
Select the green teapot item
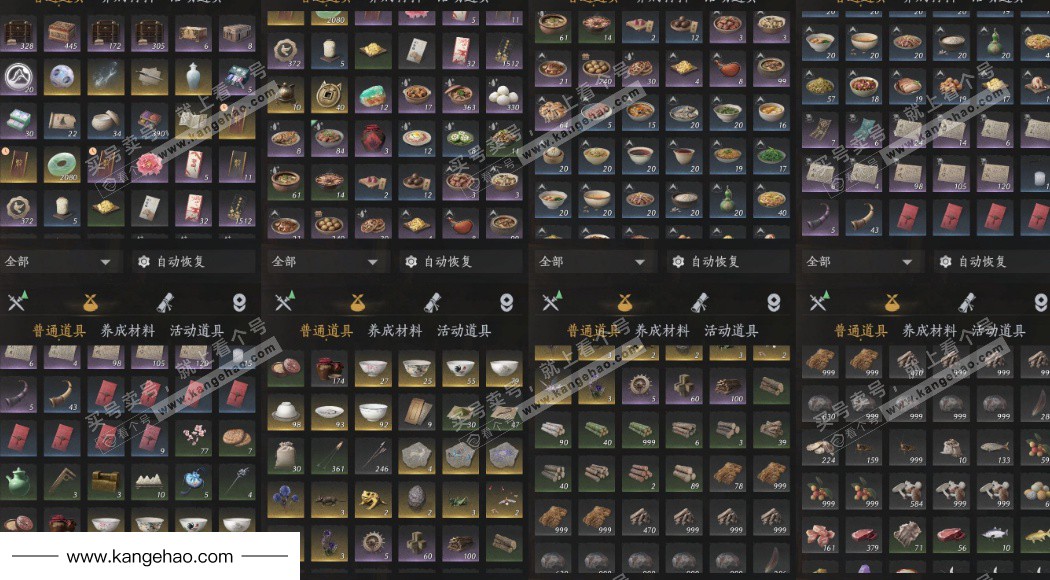[x=18, y=482]
